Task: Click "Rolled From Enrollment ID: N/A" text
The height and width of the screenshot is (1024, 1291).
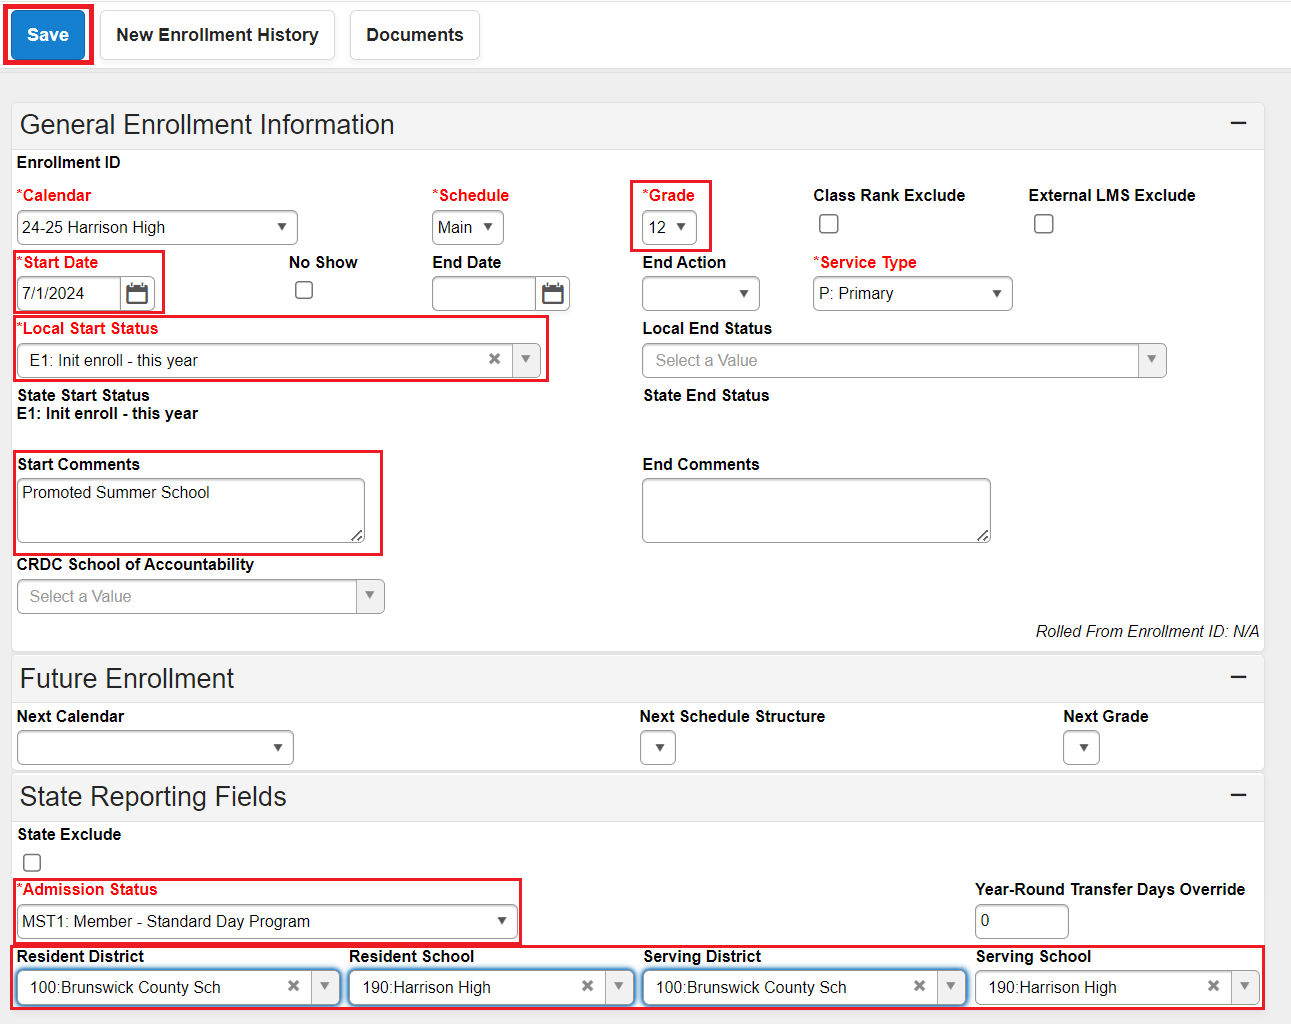Action: tap(1147, 631)
